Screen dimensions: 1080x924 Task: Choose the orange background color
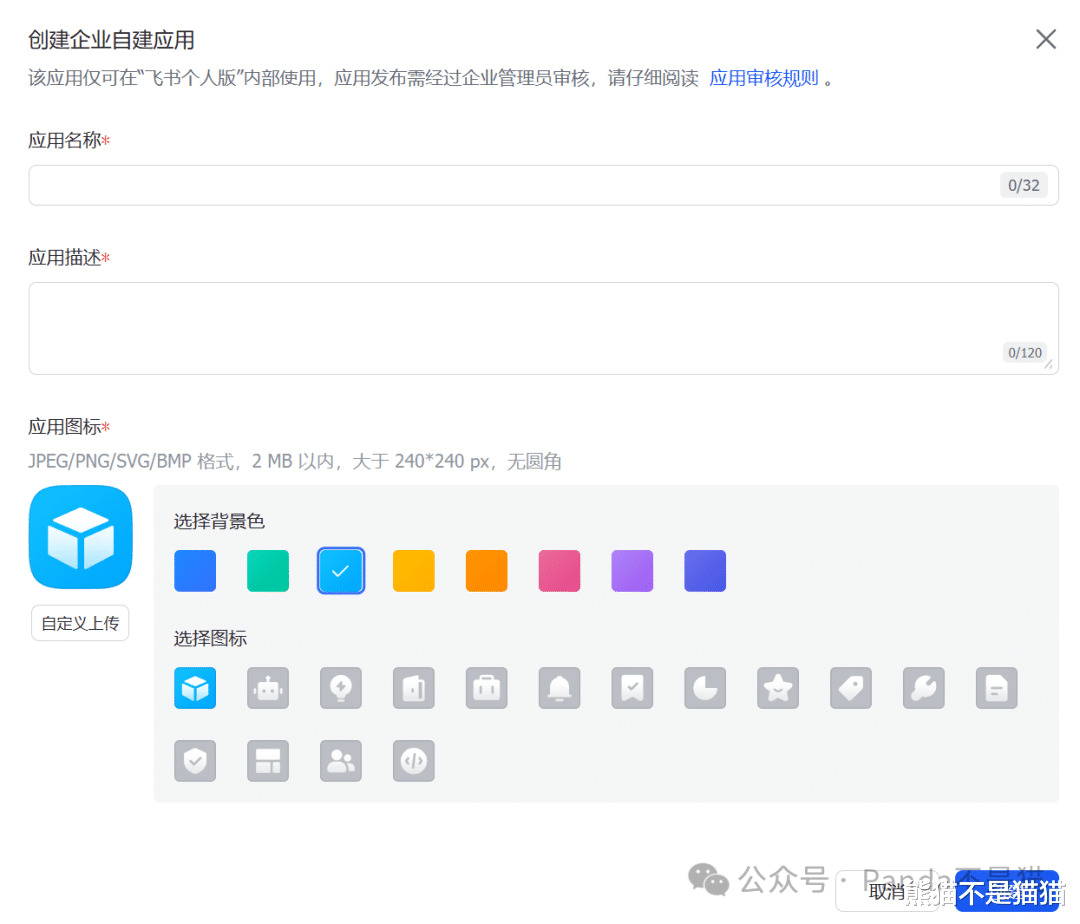tap(487, 571)
